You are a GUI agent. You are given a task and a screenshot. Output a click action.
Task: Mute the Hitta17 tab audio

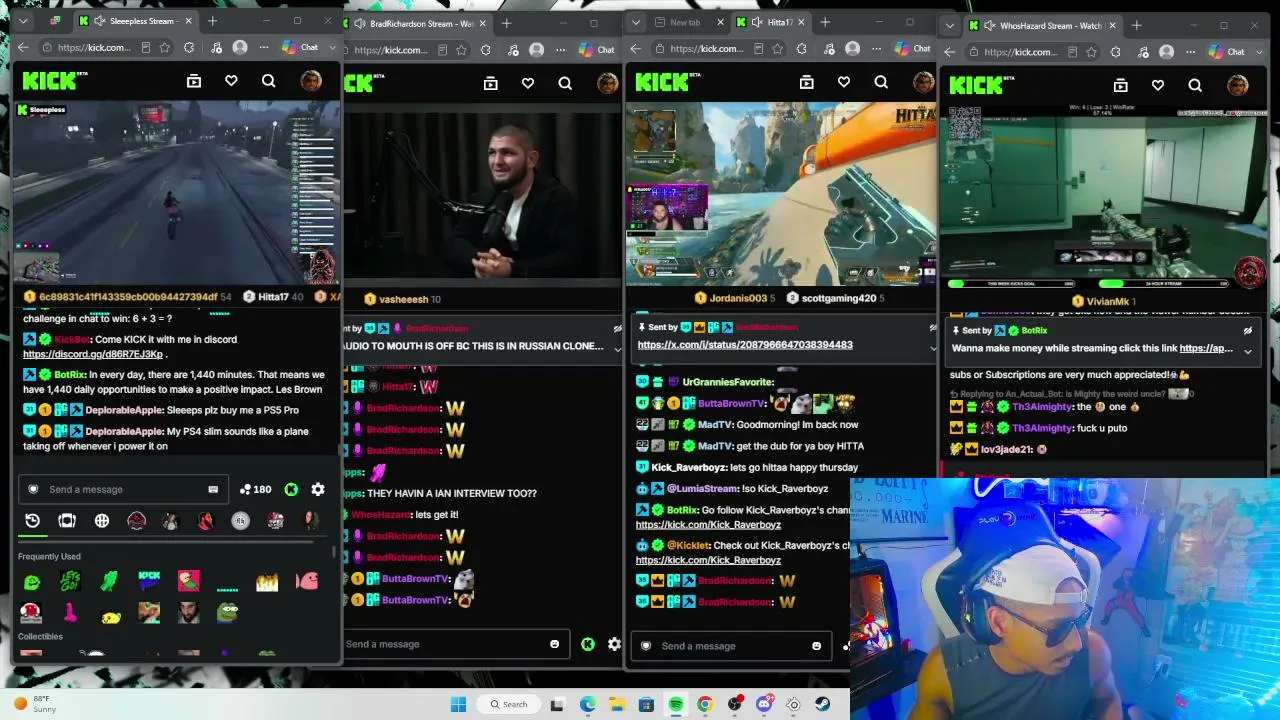(x=757, y=22)
